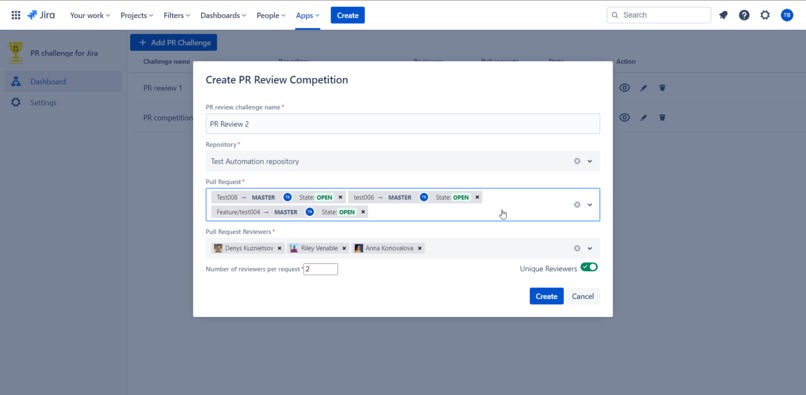The image size is (806, 395).
Task: Click the PR rewiew 1 row name
Action: tap(162, 88)
